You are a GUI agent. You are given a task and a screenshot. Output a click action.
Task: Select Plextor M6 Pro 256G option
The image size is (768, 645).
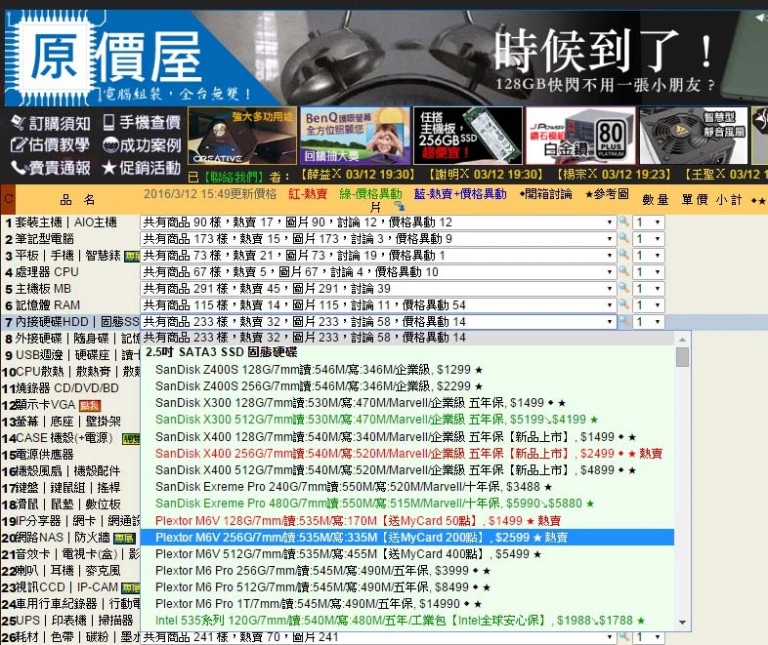tap(408, 571)
